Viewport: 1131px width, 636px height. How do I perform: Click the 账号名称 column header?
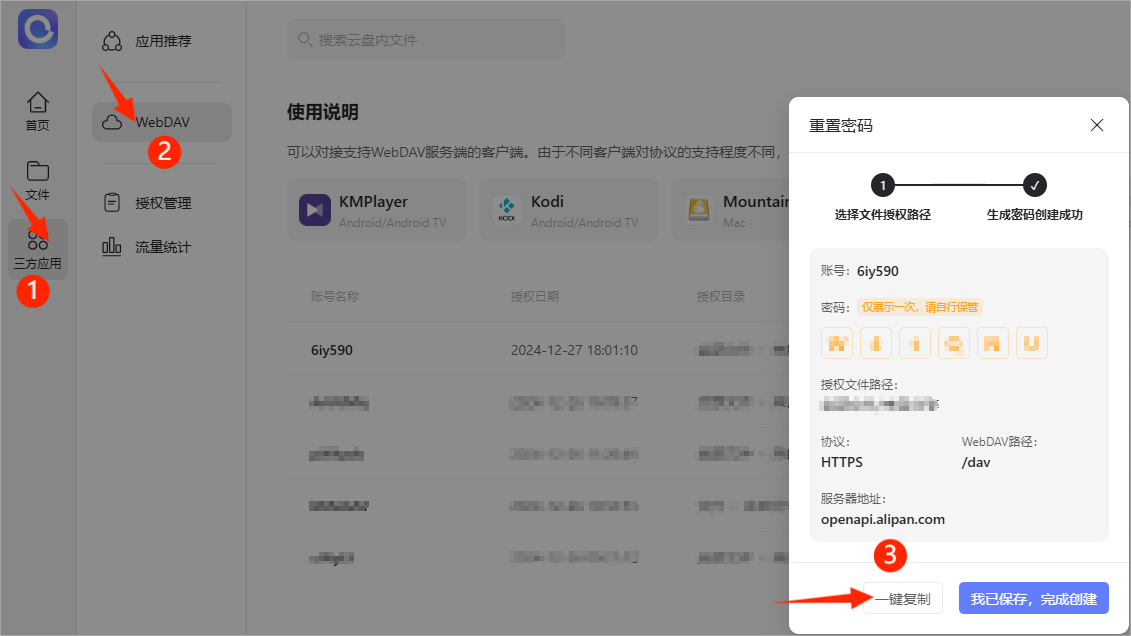(x=335, y=296)
